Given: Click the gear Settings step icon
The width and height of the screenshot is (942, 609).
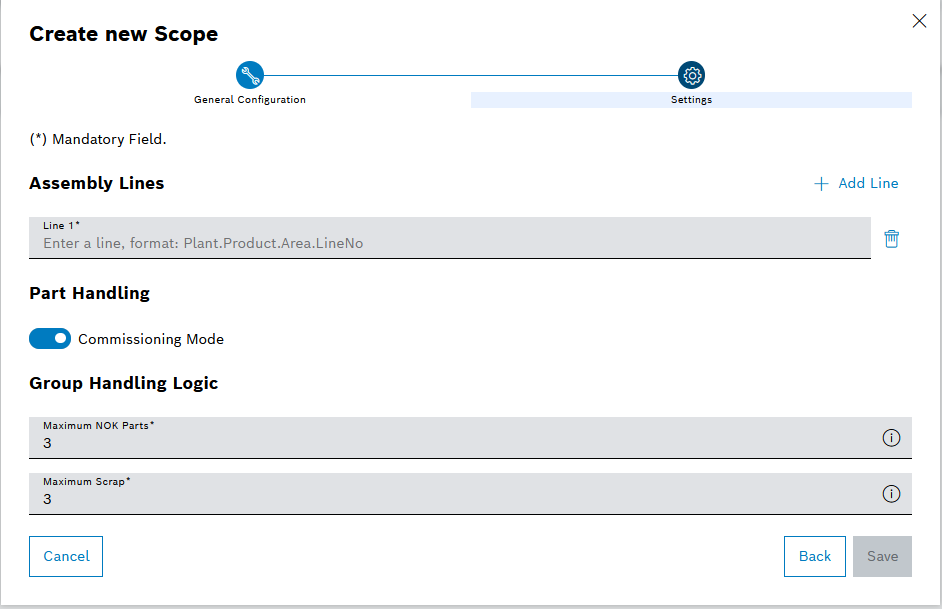Looking at the screenshot, I should 691,74.
